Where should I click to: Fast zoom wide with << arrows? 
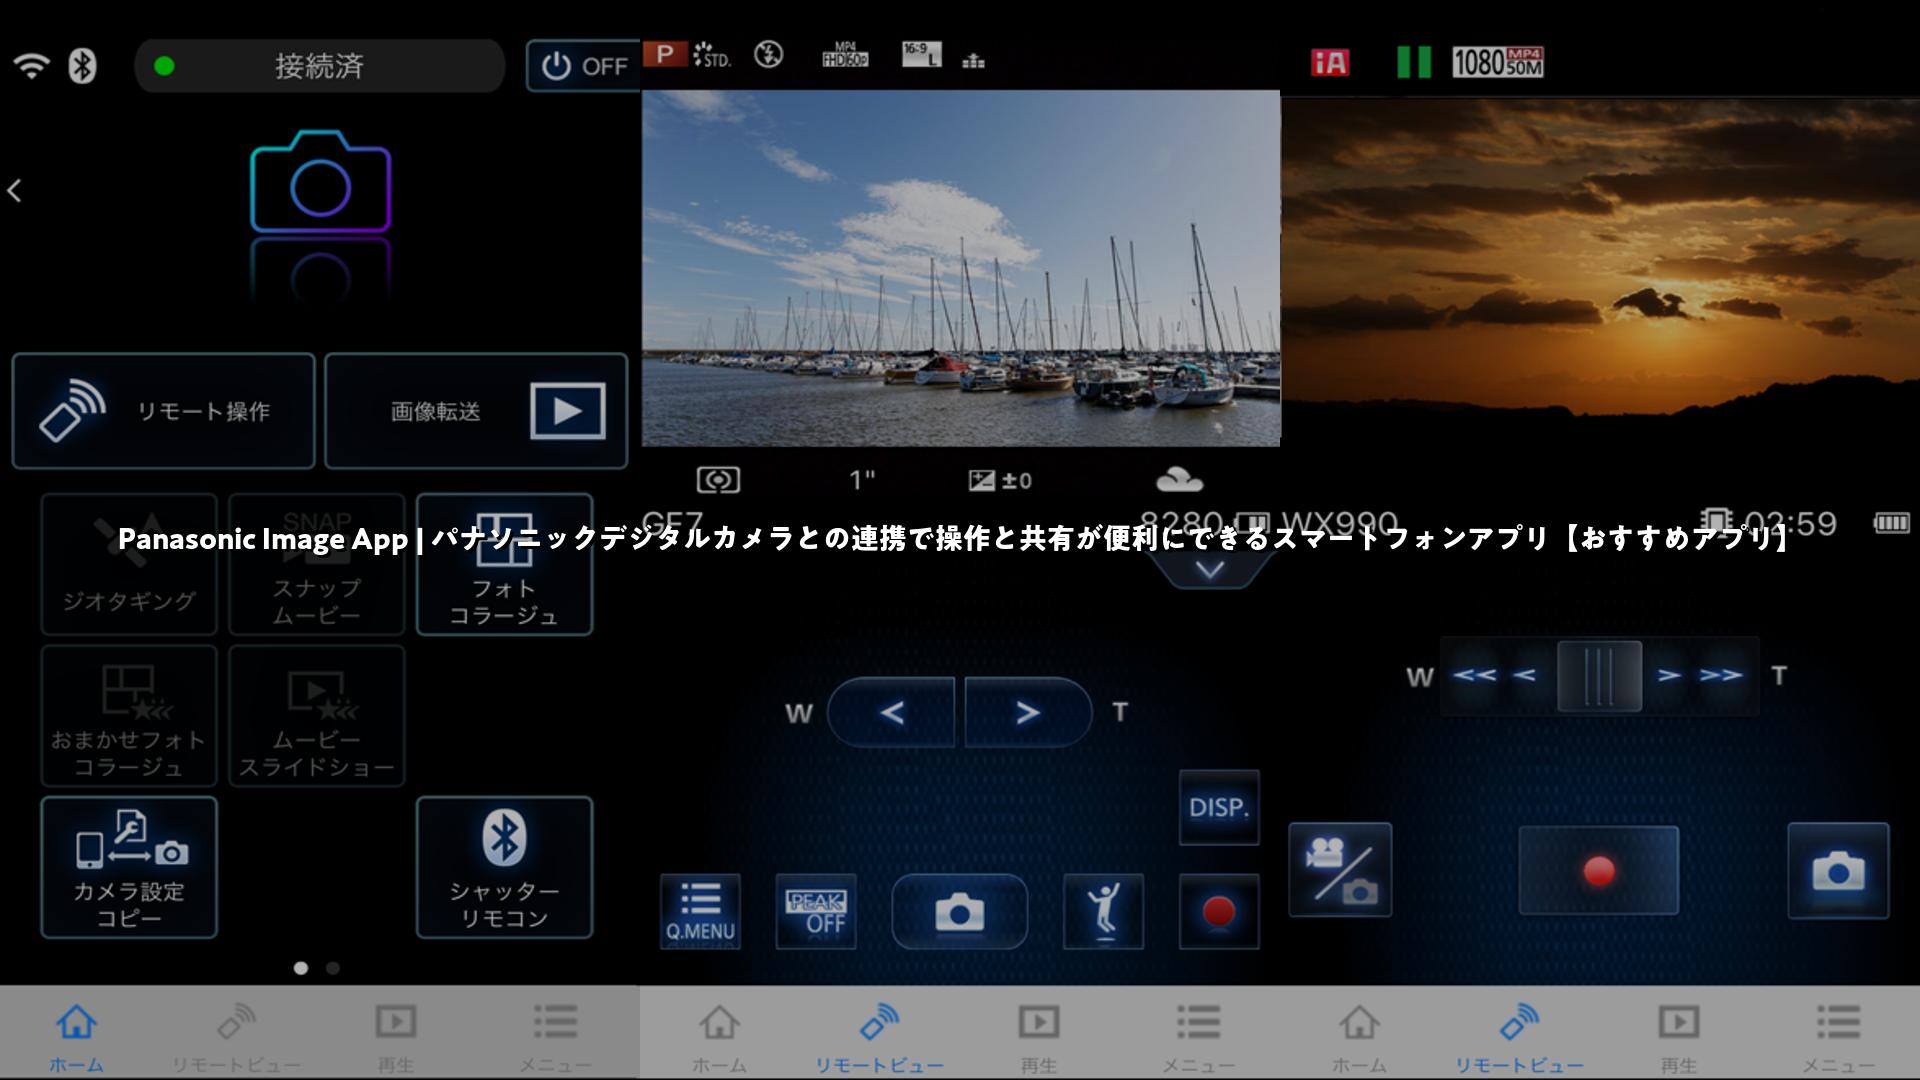(1474, 675)
